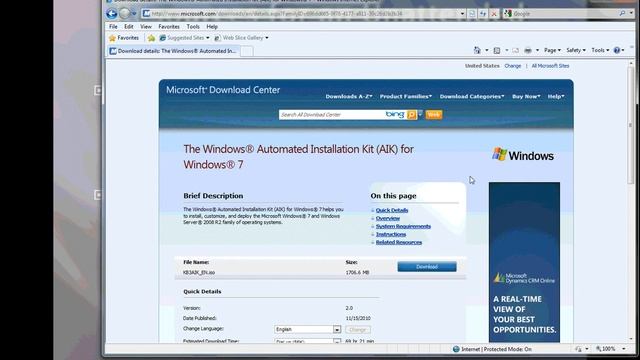This screenshot has height=360, width=640.
Task: Click the file name KB3AIK_EN.iso
Action: click(199, 272)
